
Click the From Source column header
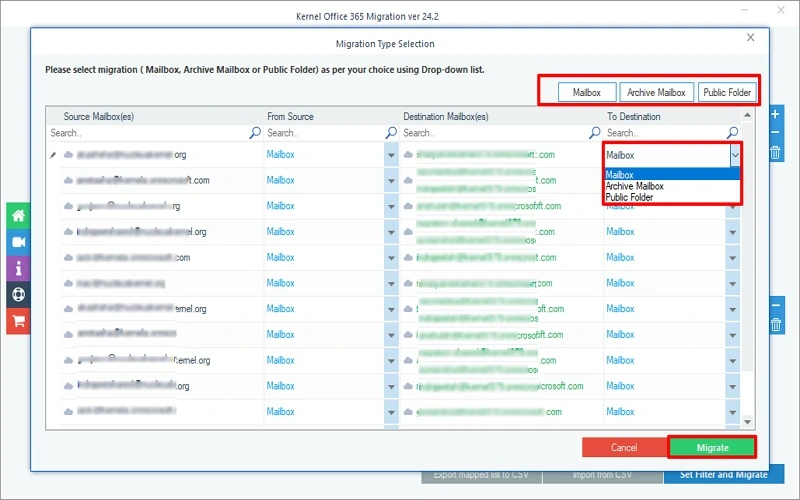click(290, 116)
